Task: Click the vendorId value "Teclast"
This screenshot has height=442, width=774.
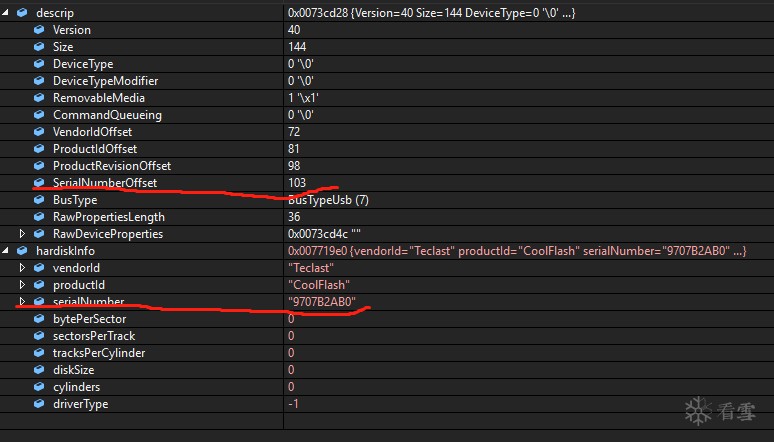Action: click(x=310, y=268)
